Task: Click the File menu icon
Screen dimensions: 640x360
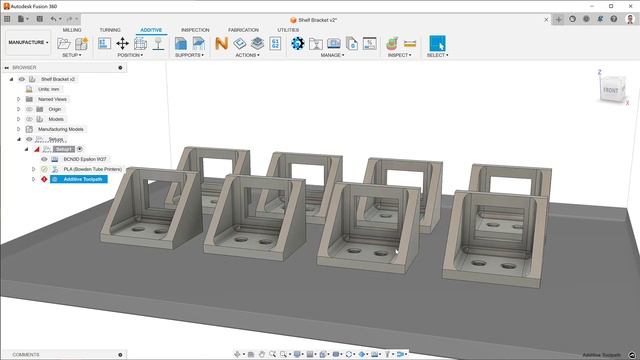Action: coord(21,19)
